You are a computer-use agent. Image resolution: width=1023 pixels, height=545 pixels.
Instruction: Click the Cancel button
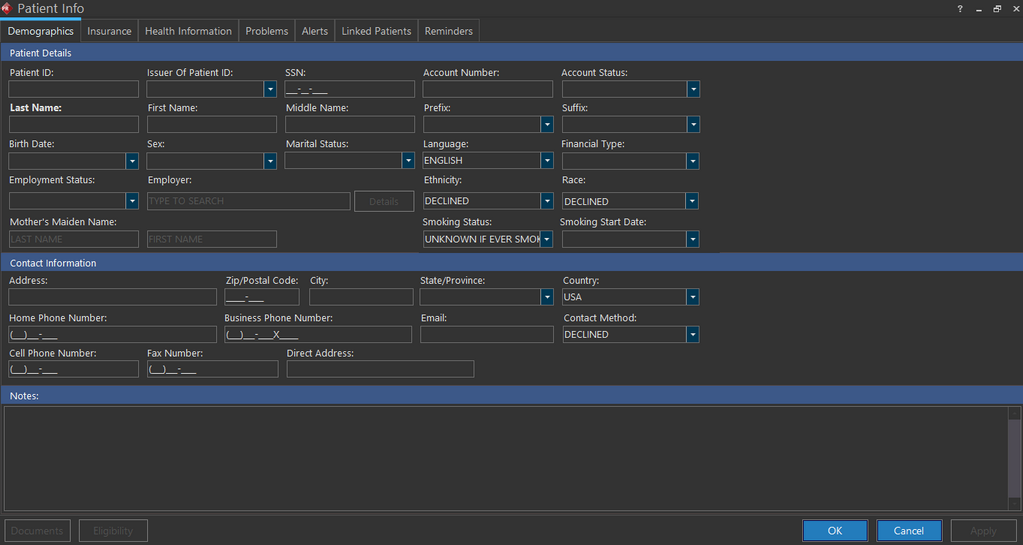(x=909, y=531)
